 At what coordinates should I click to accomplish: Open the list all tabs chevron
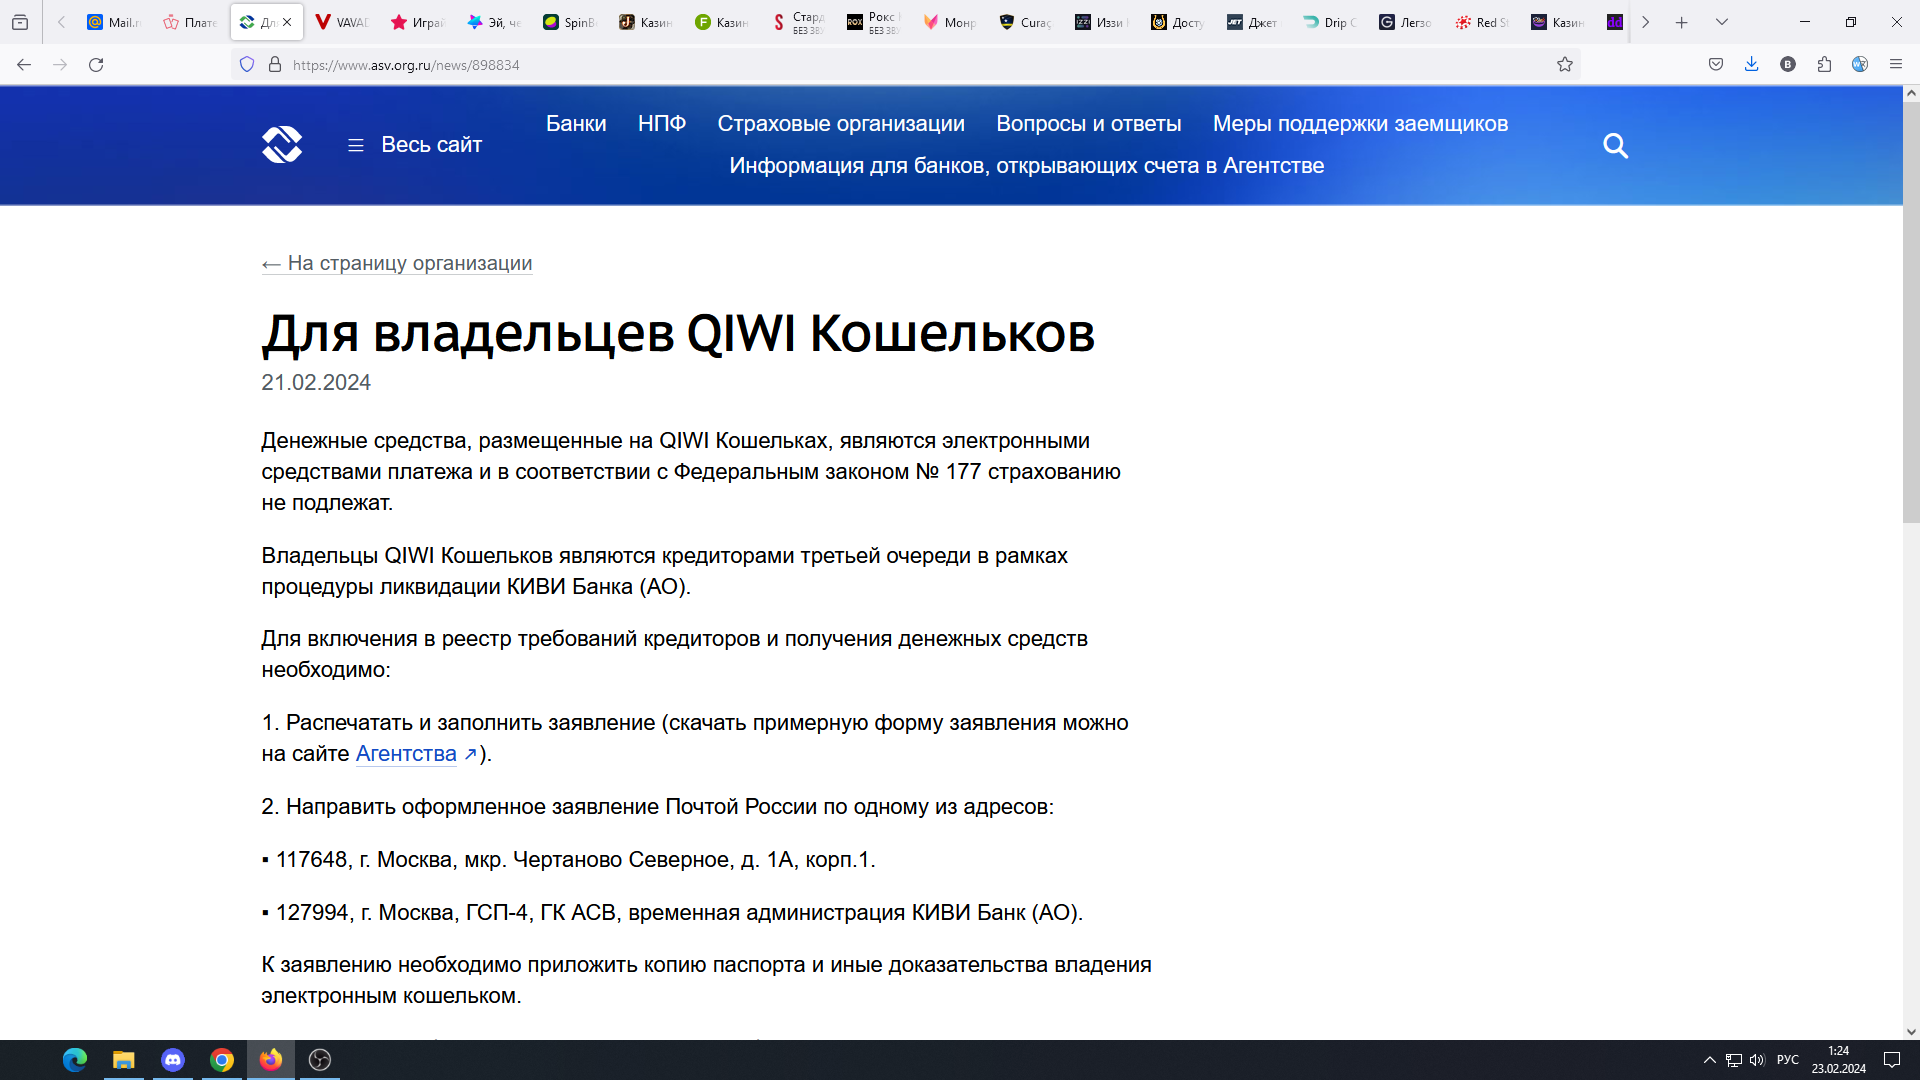tap(1722, 22)
